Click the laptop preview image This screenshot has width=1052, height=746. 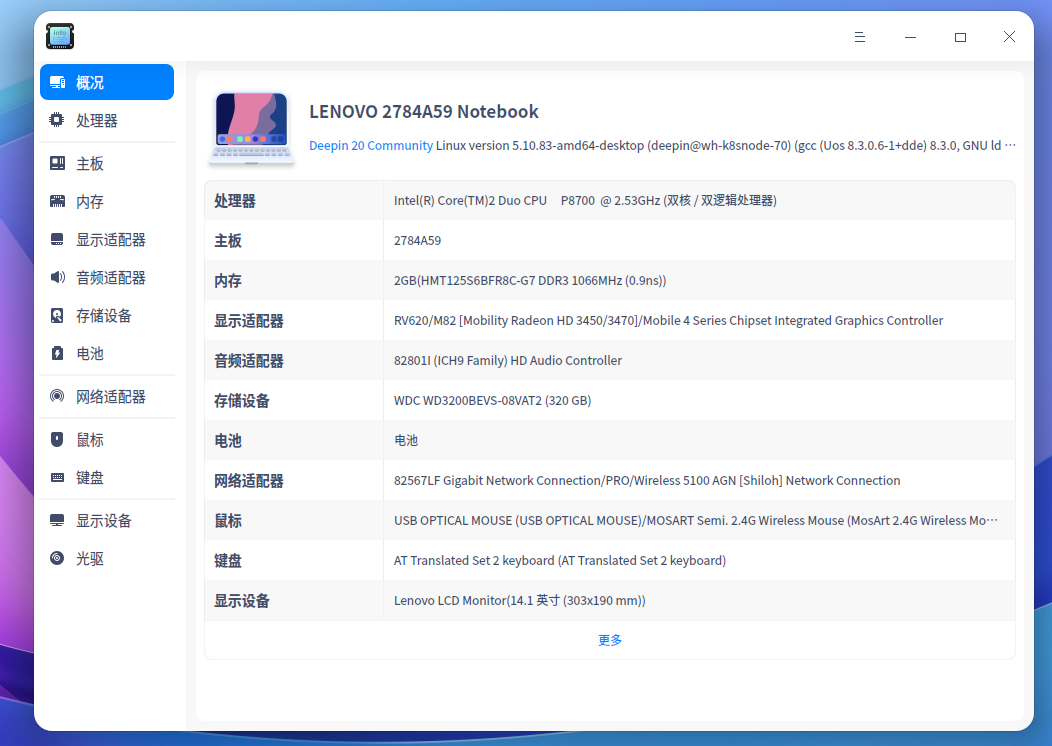251,127
